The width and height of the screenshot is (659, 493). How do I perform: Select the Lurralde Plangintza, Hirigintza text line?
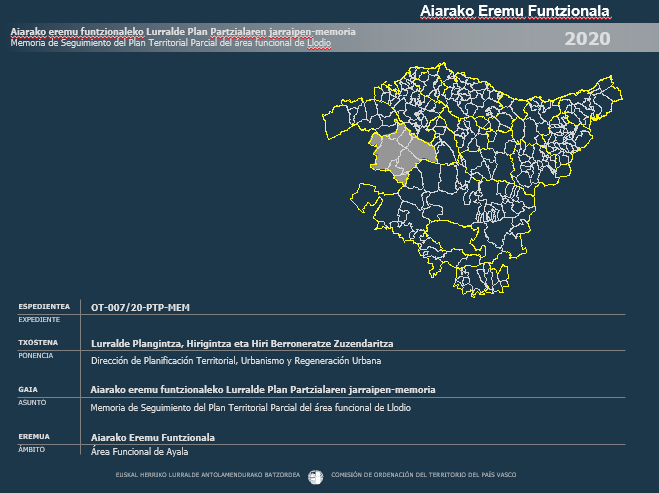241,343
